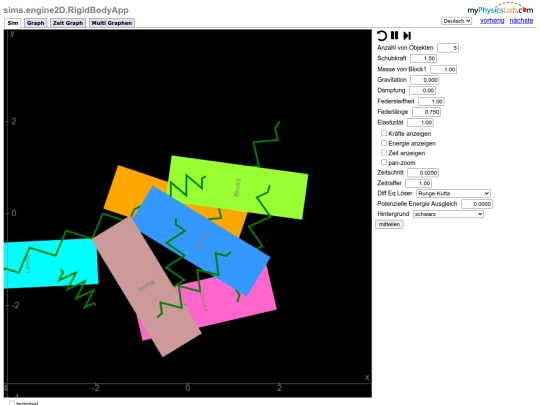Enable the Energie anzeigen checkbox

(x=384, y=143)
